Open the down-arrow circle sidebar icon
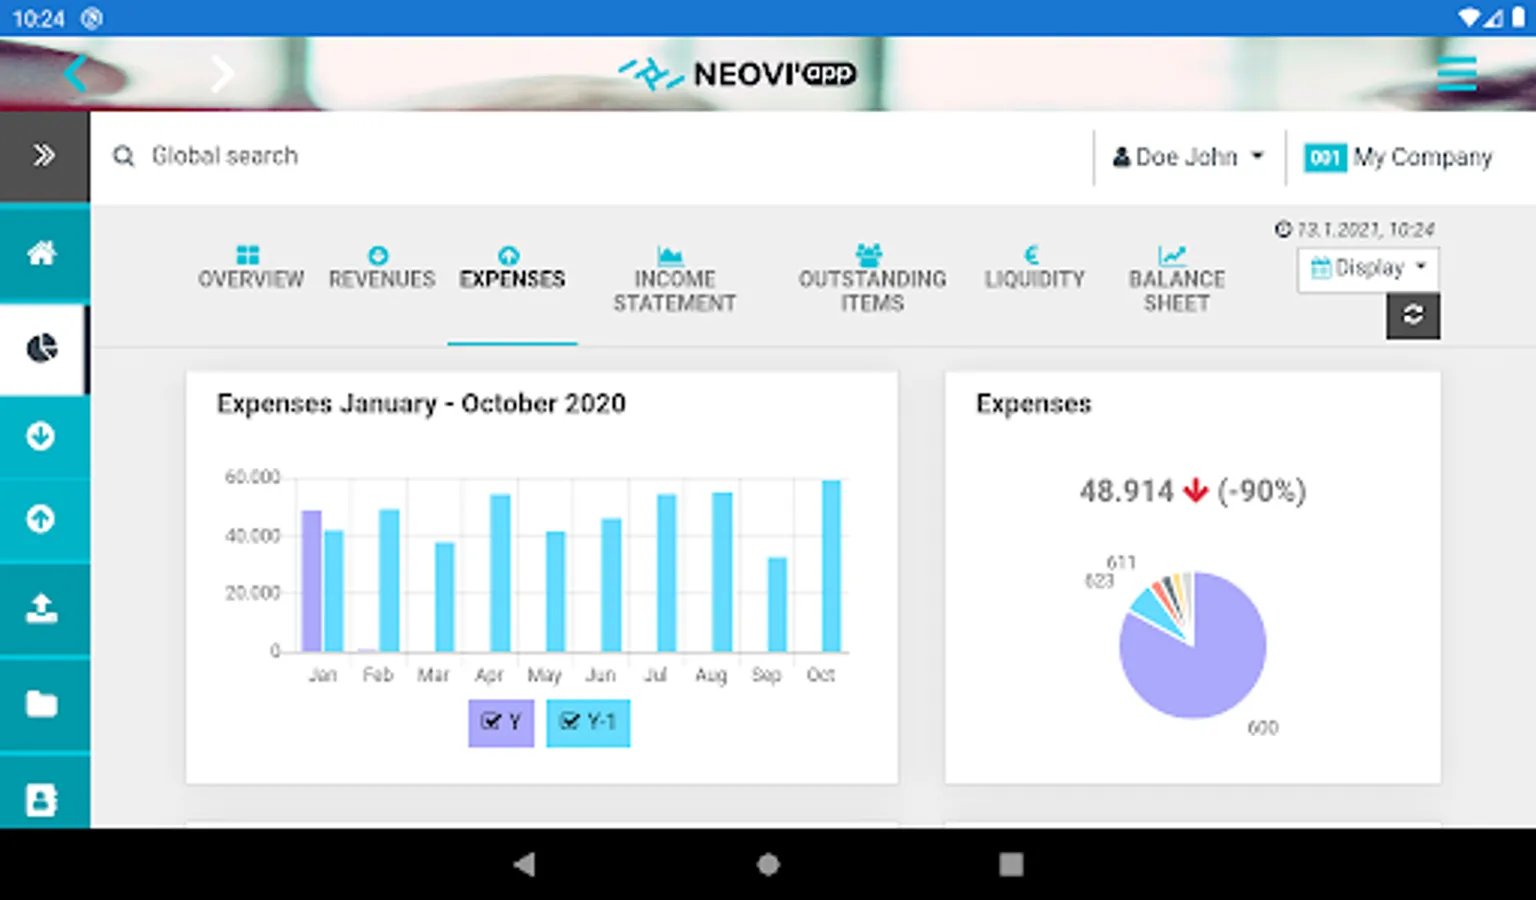 point(42,436)
